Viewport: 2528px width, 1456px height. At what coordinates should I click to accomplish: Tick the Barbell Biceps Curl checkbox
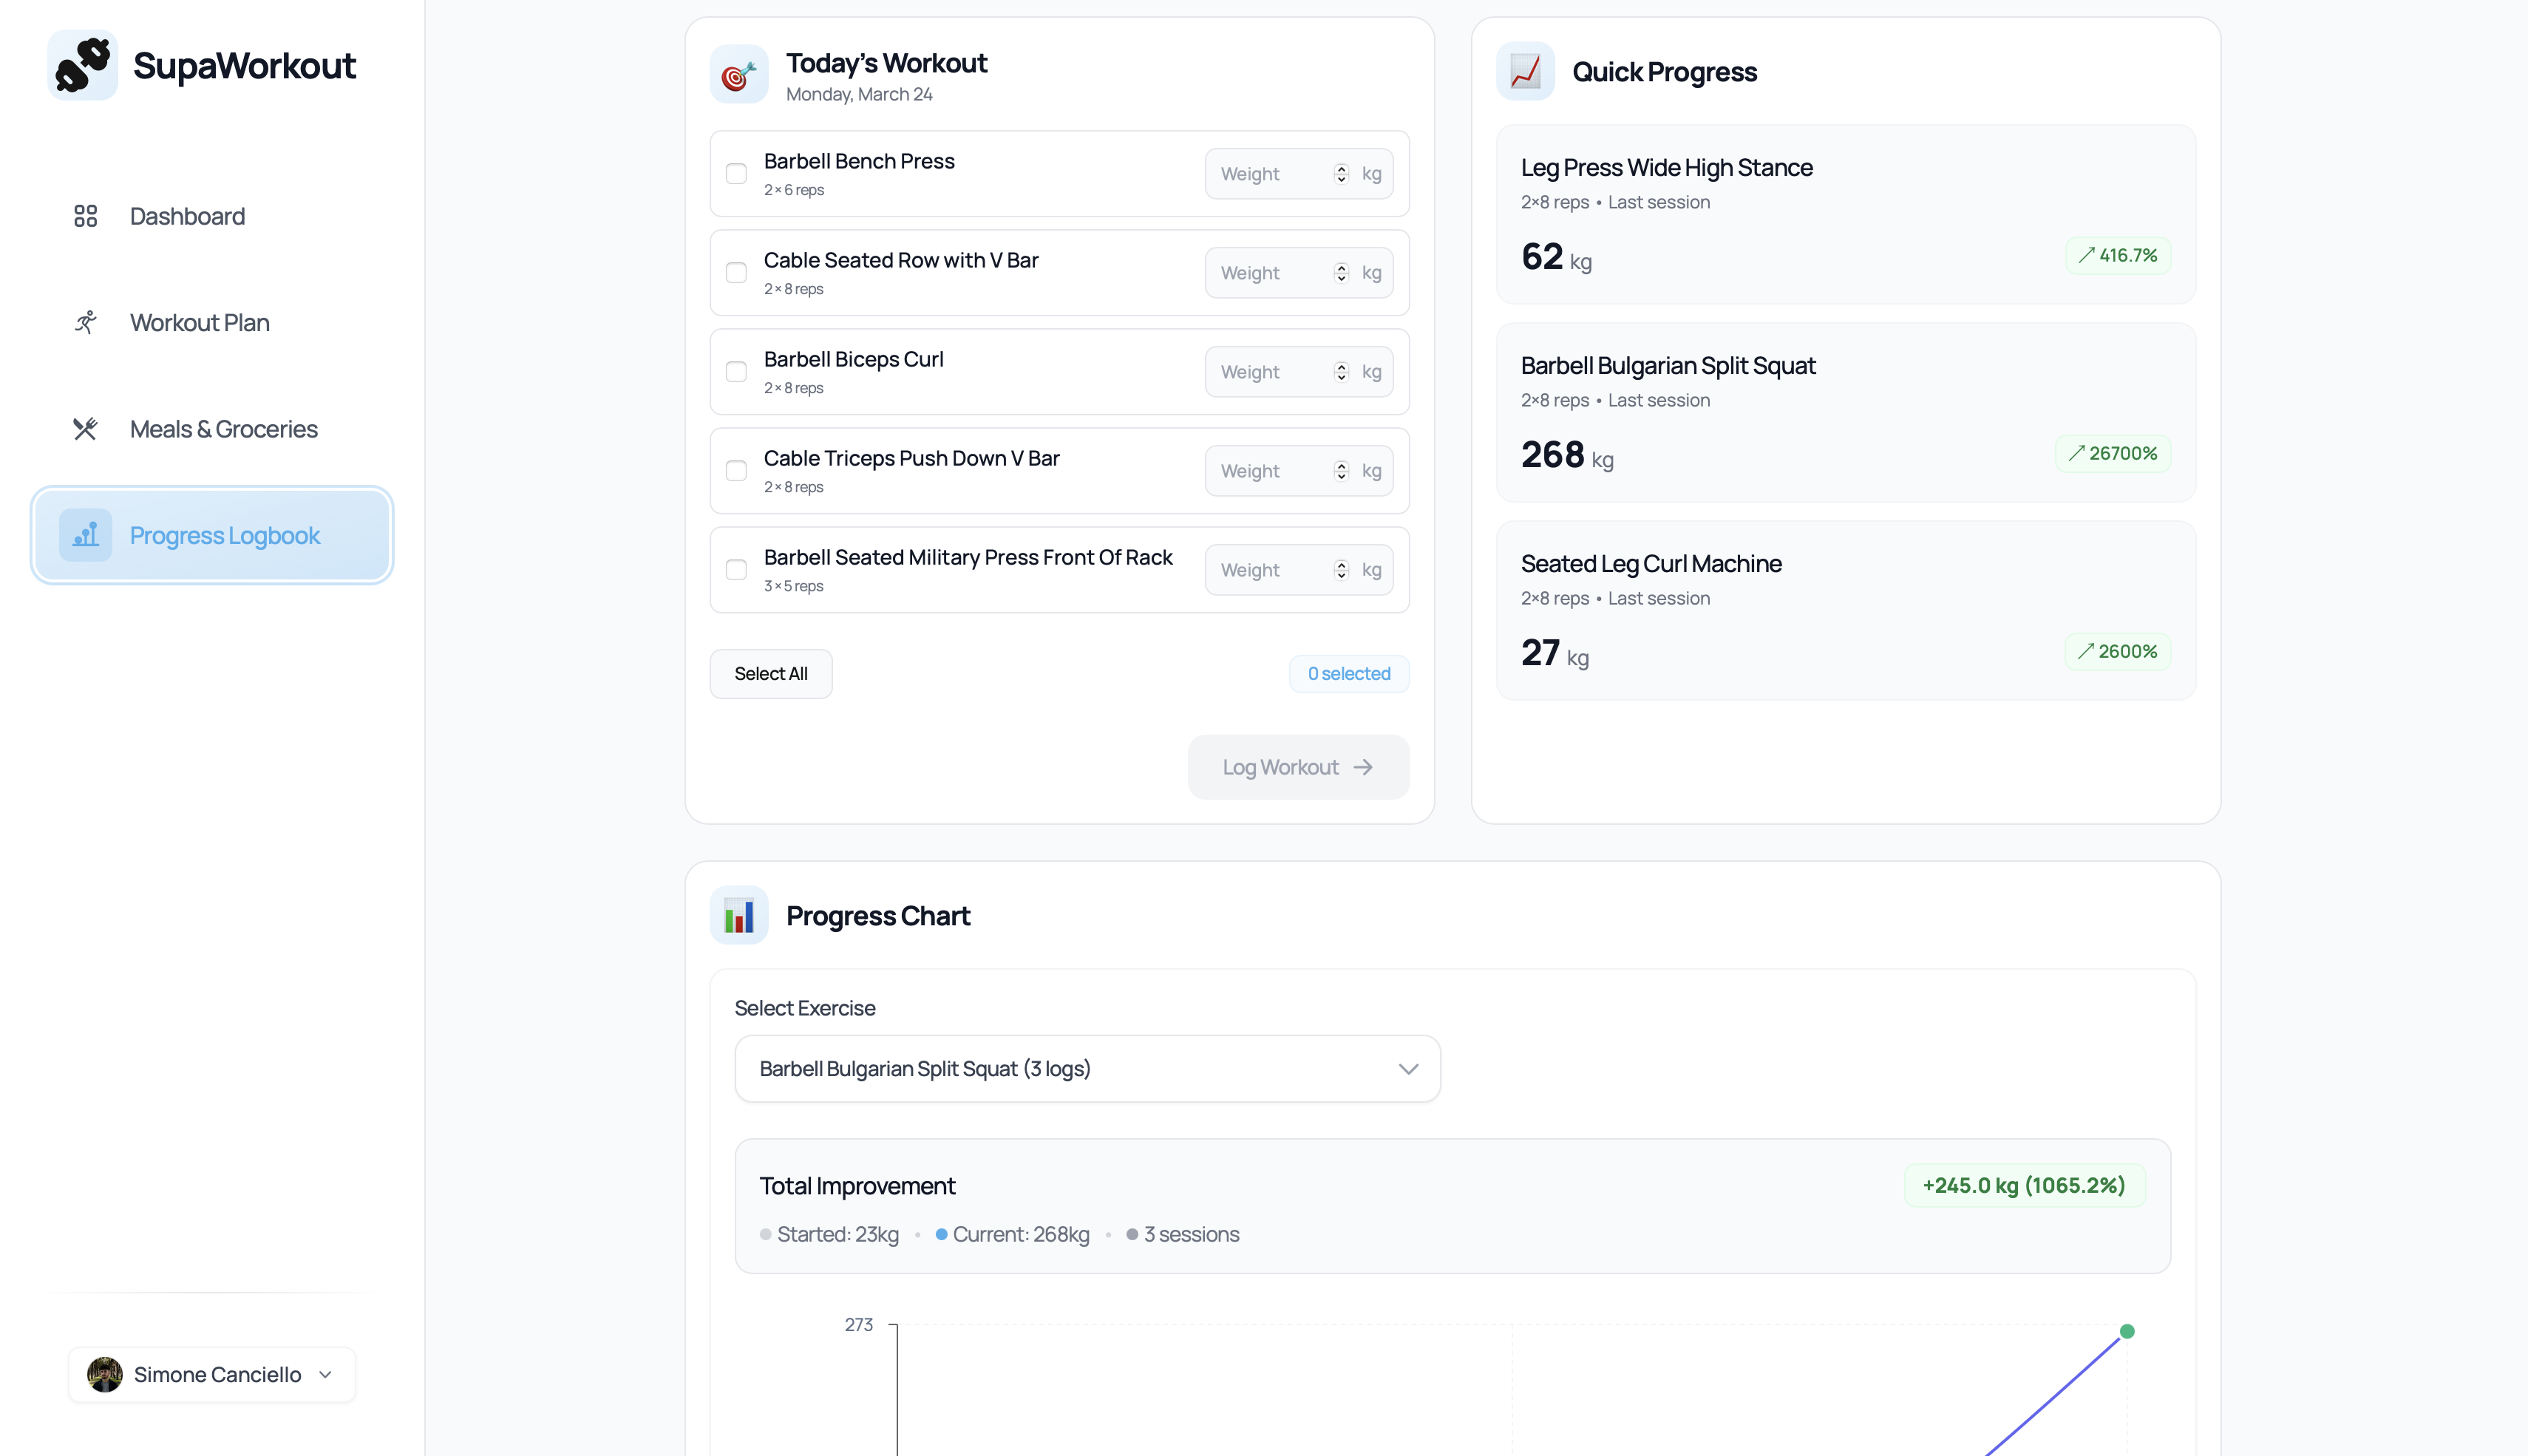[x=736, y=372]
